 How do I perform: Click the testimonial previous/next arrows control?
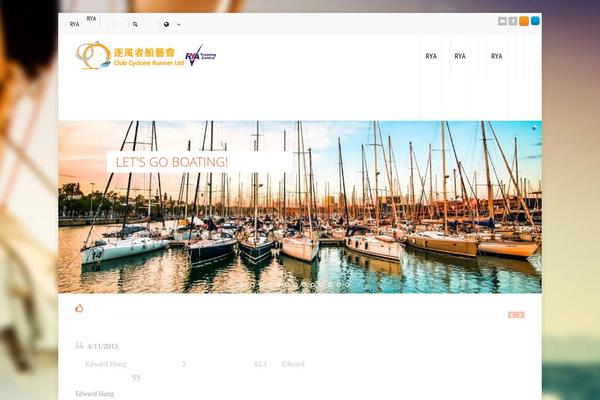click(516, 315)
